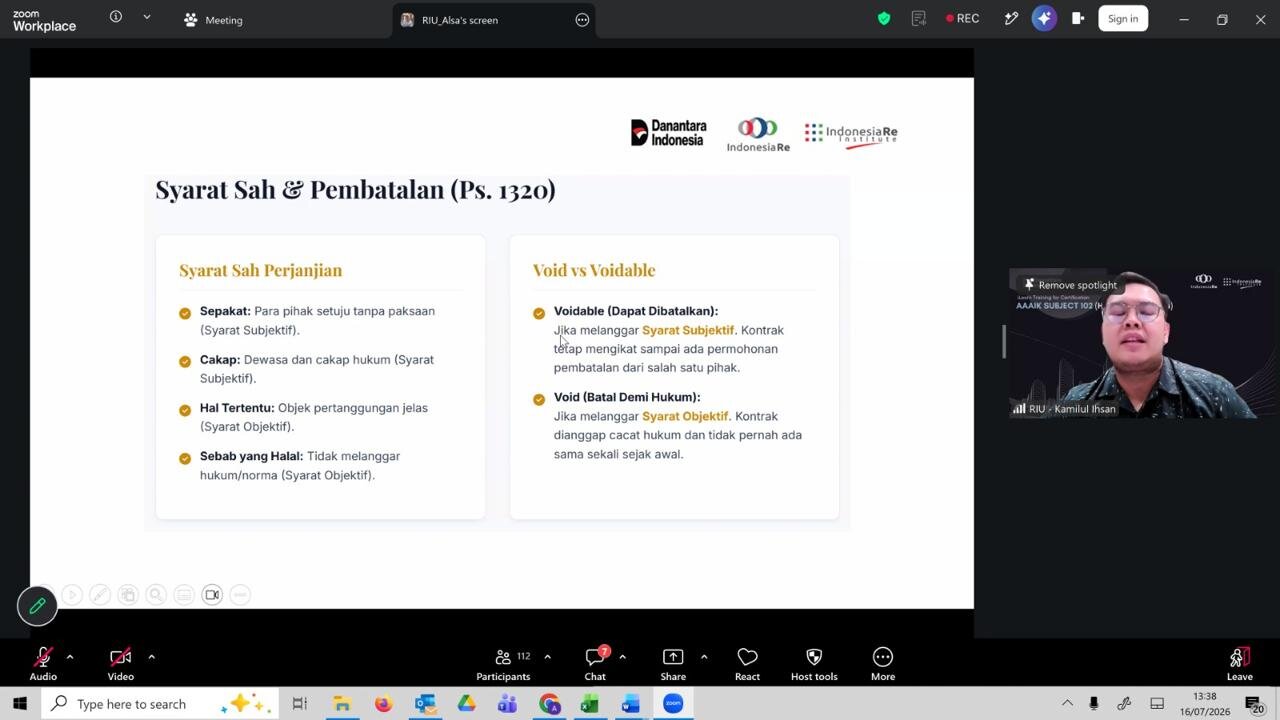Open Google Drive from the taskbar

(466, 704)
